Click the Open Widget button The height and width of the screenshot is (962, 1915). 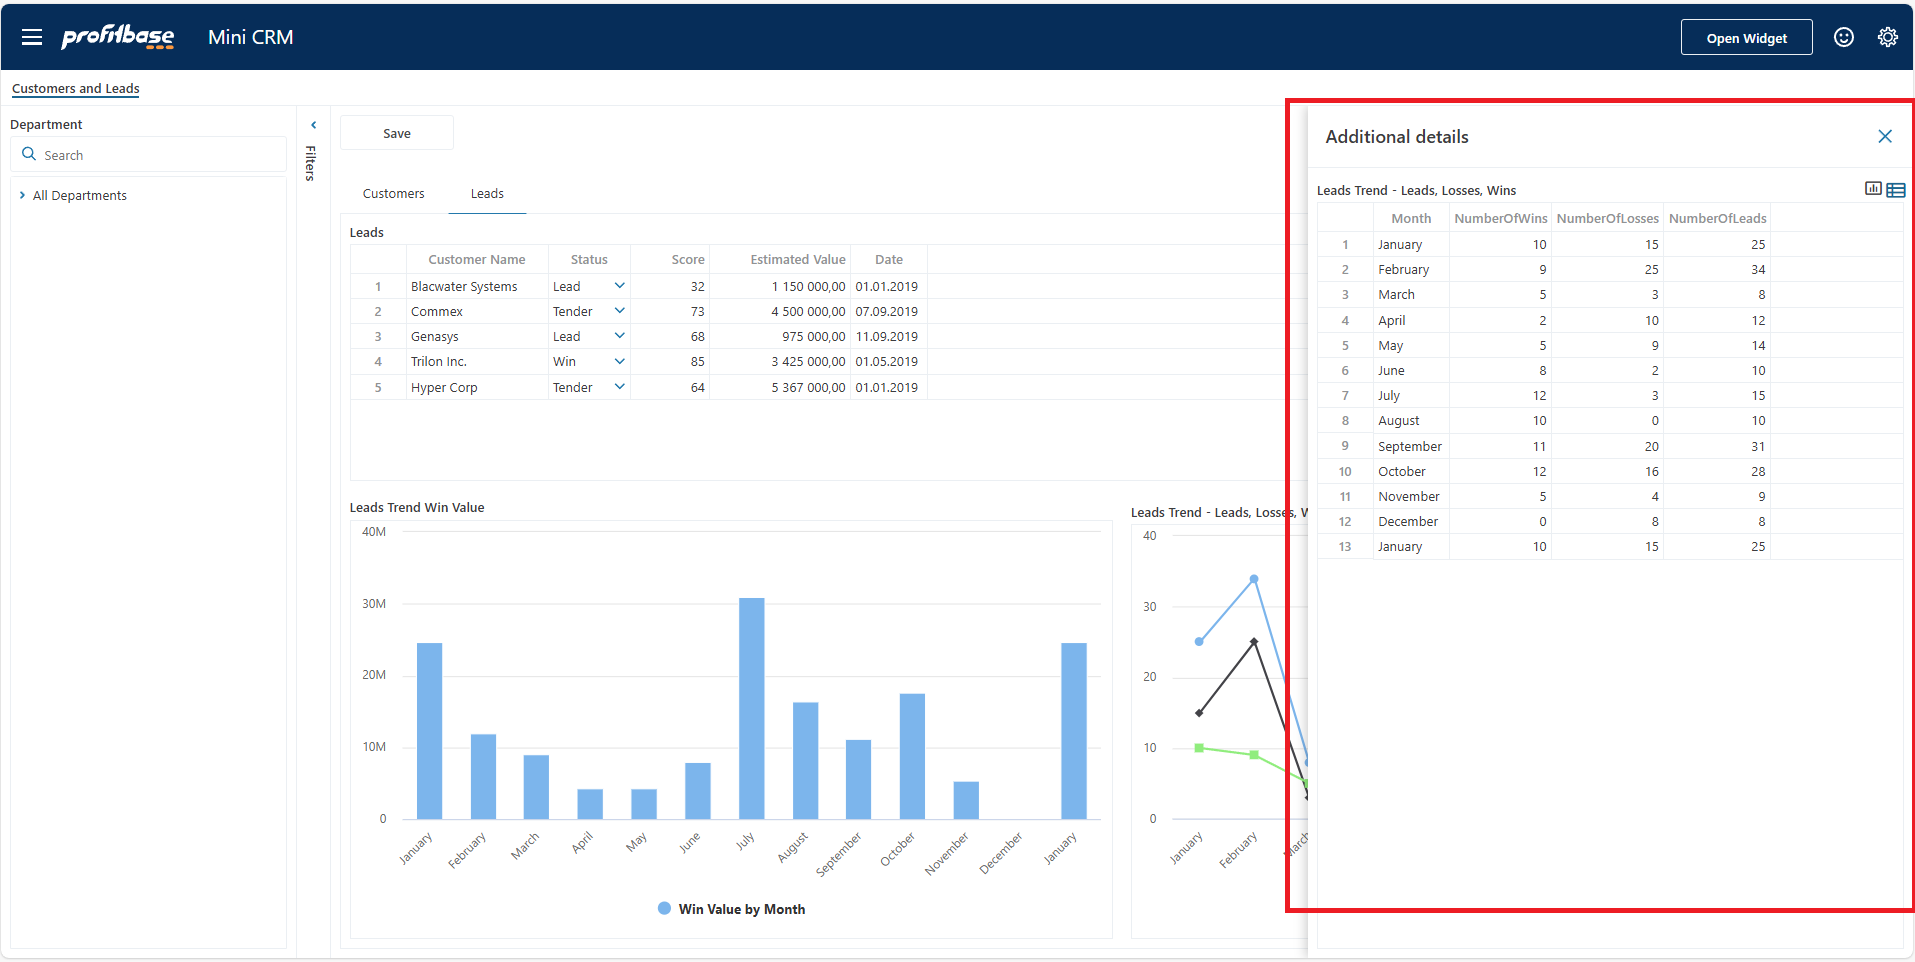point(1745,38)
